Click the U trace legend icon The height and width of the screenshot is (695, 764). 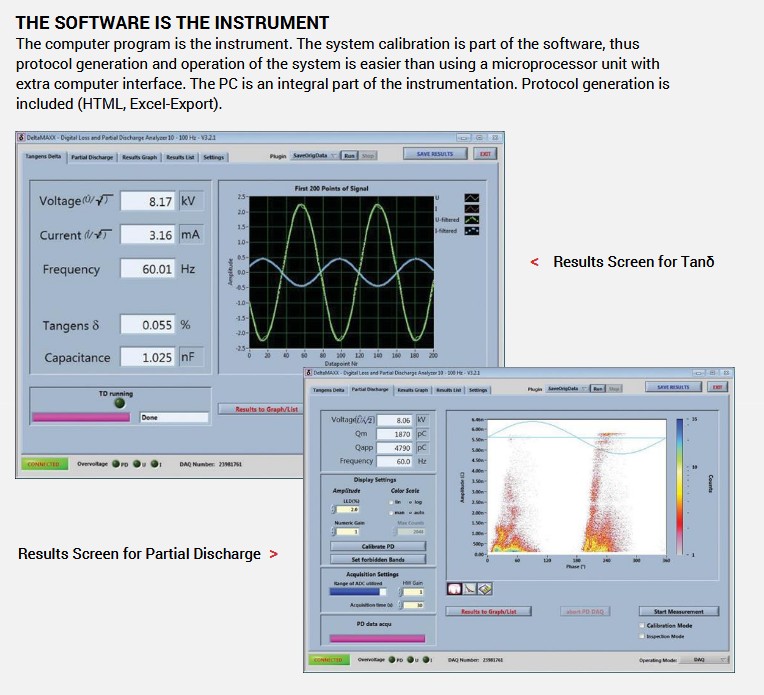click(x=473, y=197)
